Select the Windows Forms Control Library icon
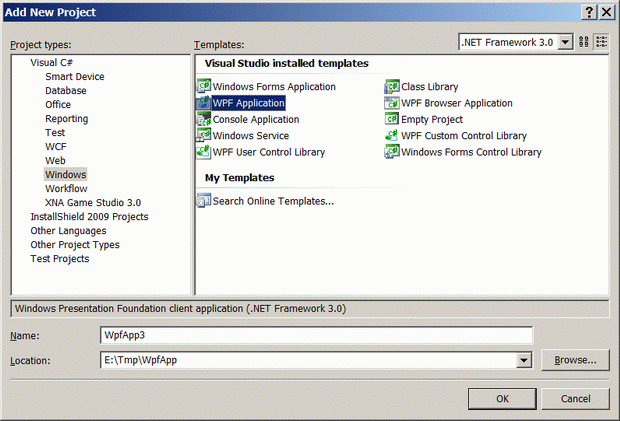The image size is (620, 421). coord(392,152)
